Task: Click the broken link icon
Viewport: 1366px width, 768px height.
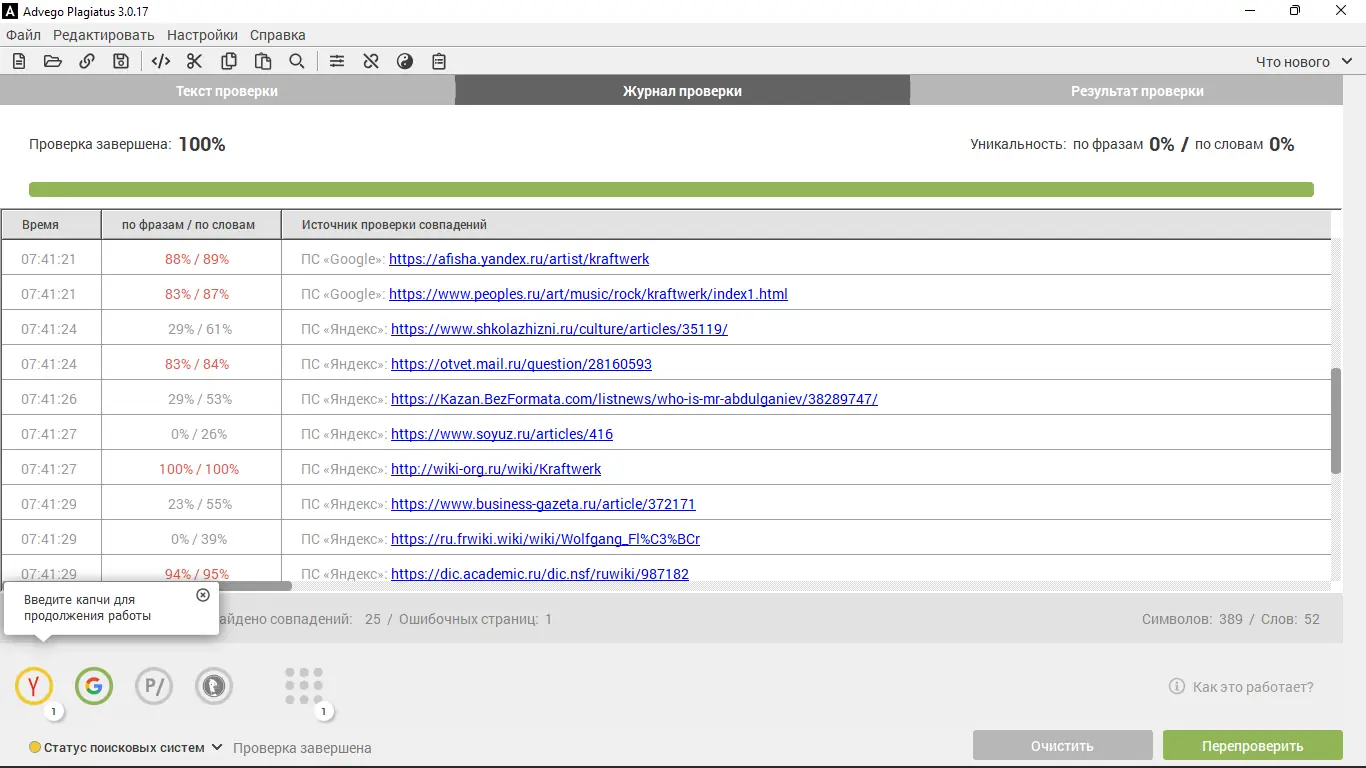Action: [371, 61]
